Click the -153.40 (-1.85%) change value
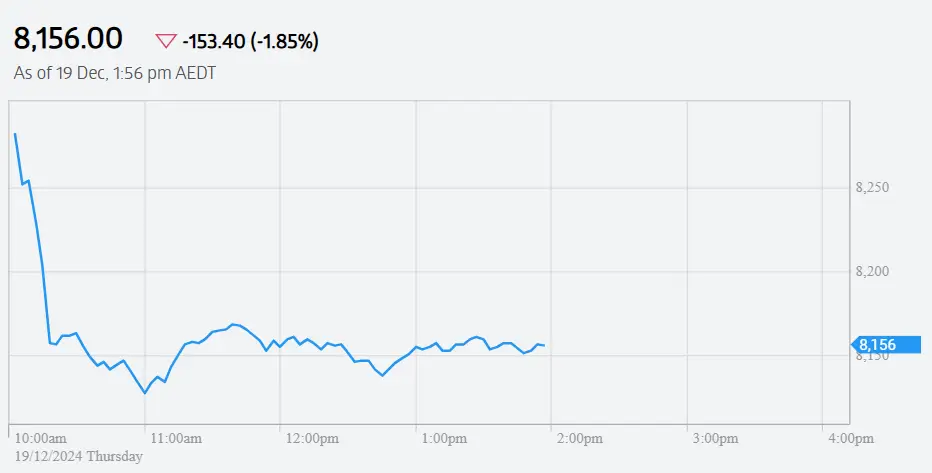The height and width of the screenshot is (473, 932). pos(250,41)
